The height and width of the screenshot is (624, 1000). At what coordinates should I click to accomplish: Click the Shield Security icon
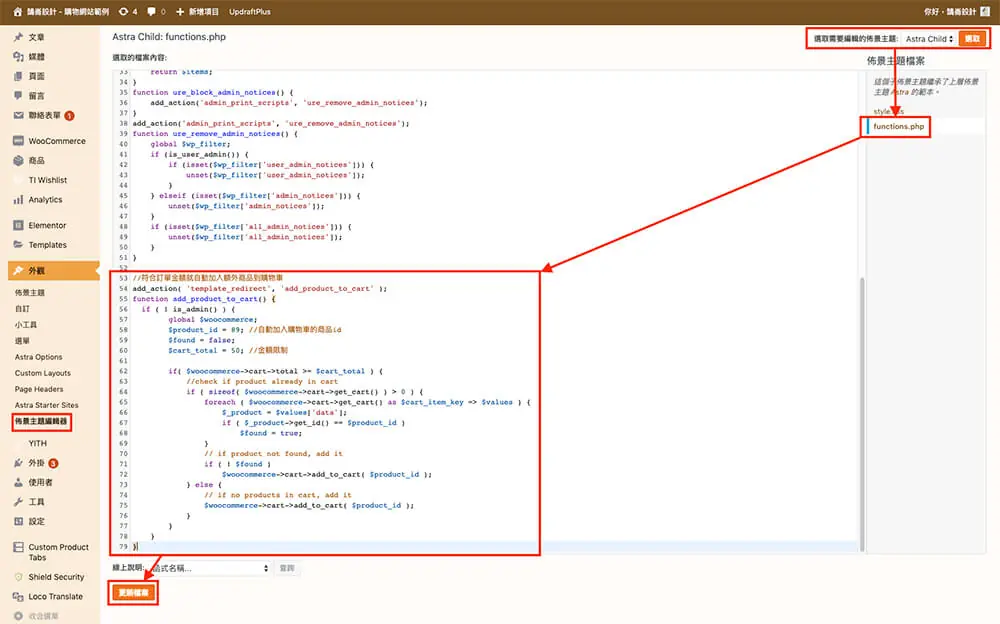click(18, 577)
